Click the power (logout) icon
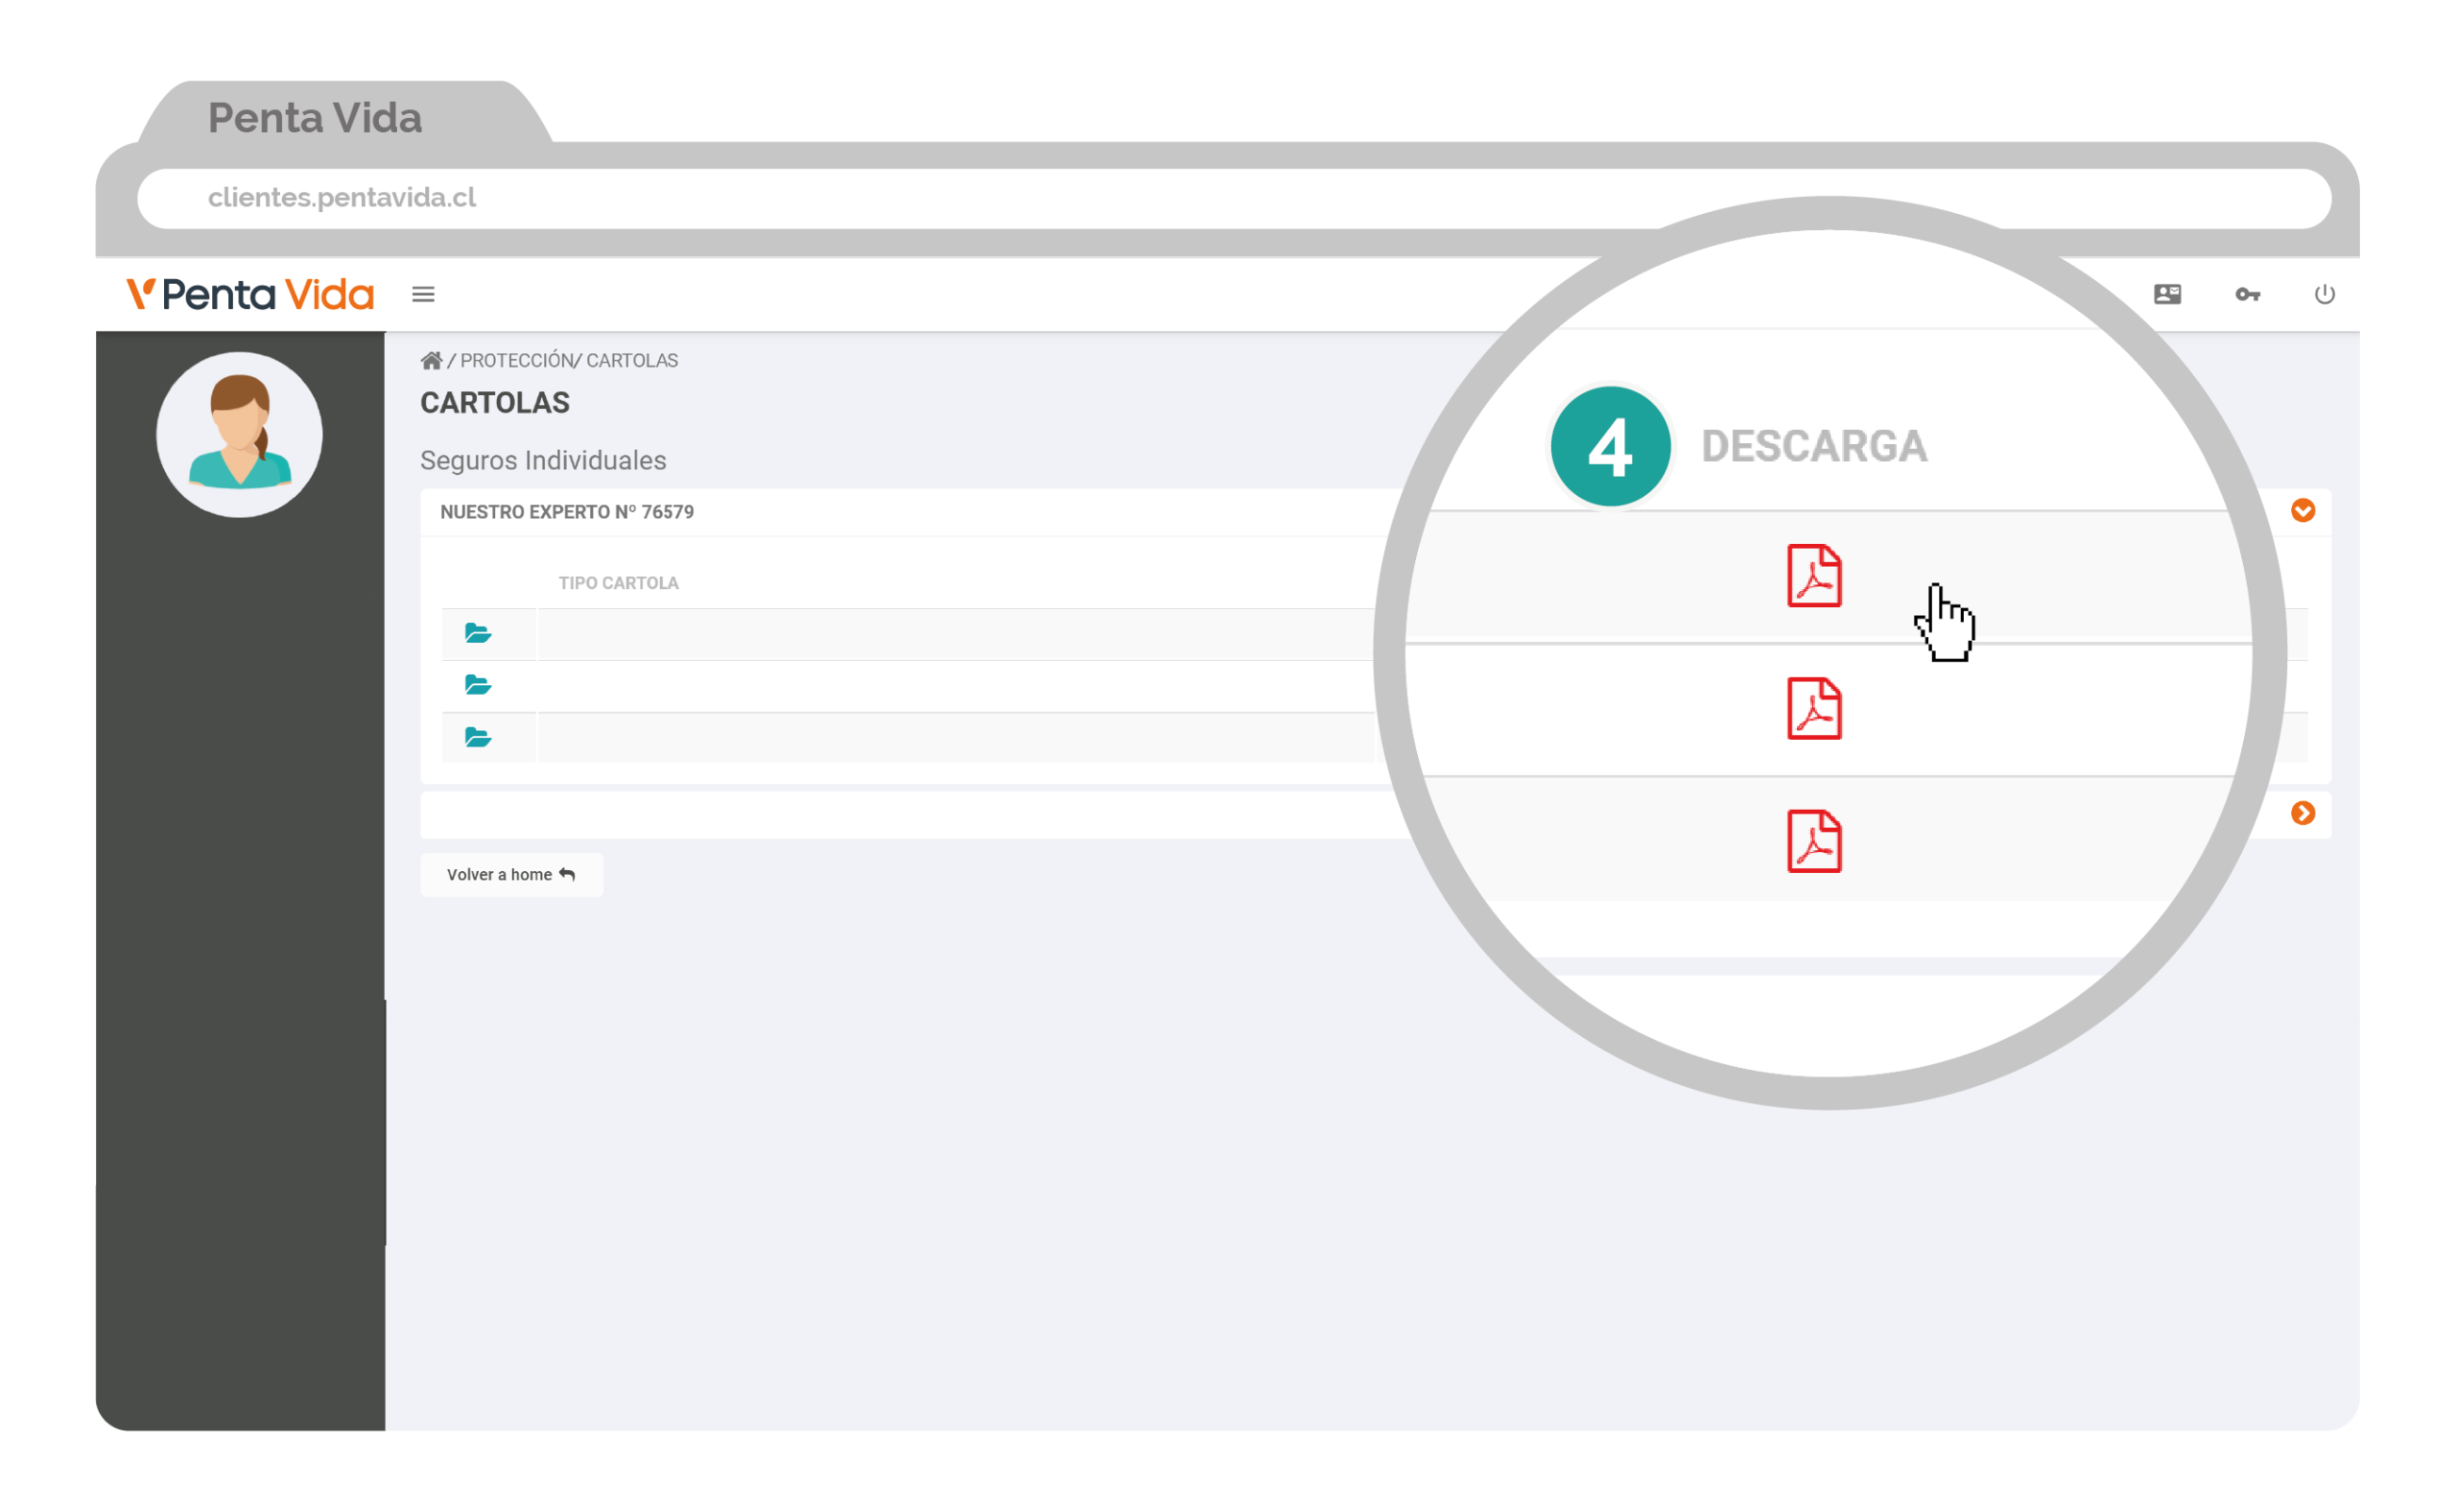The width and height of the screenshot is (2456, 1512). coord(2324,294)
